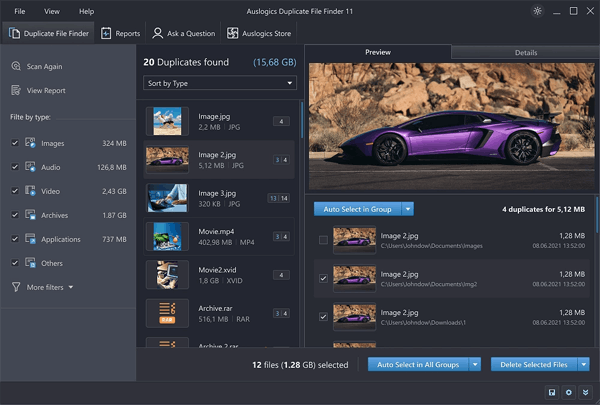Open the Auslogics Store icon
The width and height of the screenshot is (600, 405).
tap(232, 33)
